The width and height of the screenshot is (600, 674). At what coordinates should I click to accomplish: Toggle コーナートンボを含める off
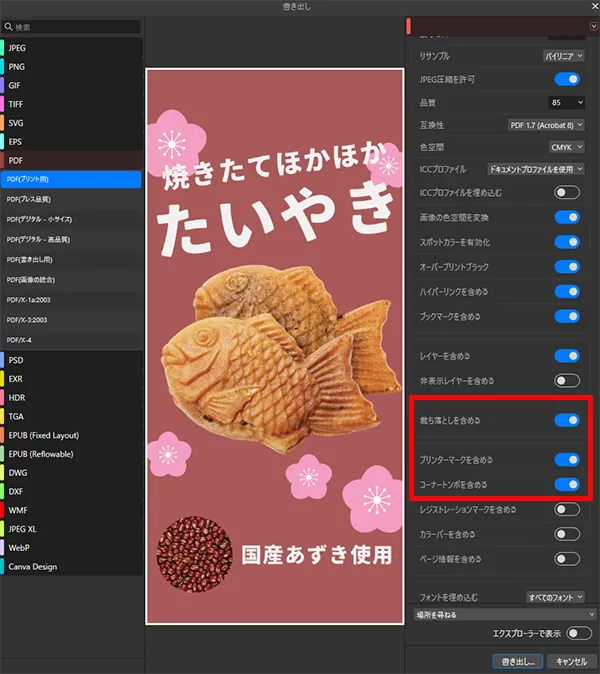[x=567, y=485]
